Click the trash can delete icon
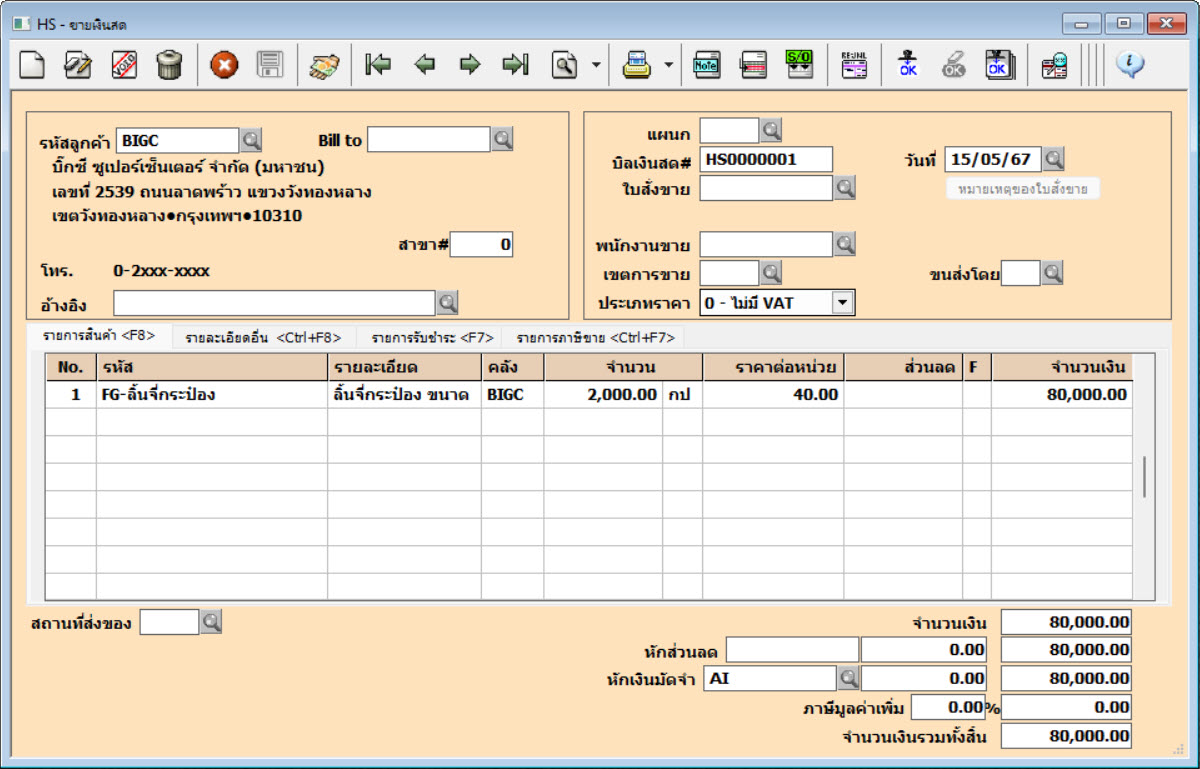 (169, 65)
